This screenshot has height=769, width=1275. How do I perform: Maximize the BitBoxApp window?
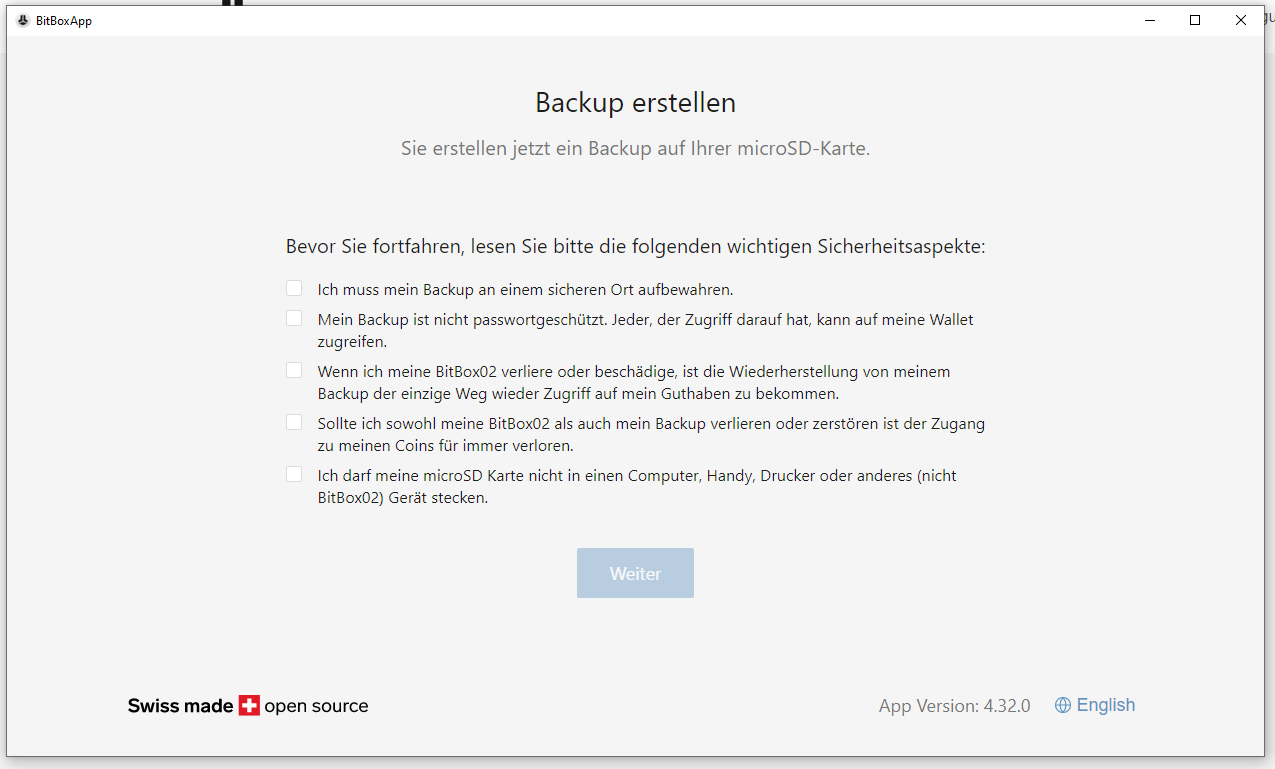pyautogui.click(x=1194, y=20)
